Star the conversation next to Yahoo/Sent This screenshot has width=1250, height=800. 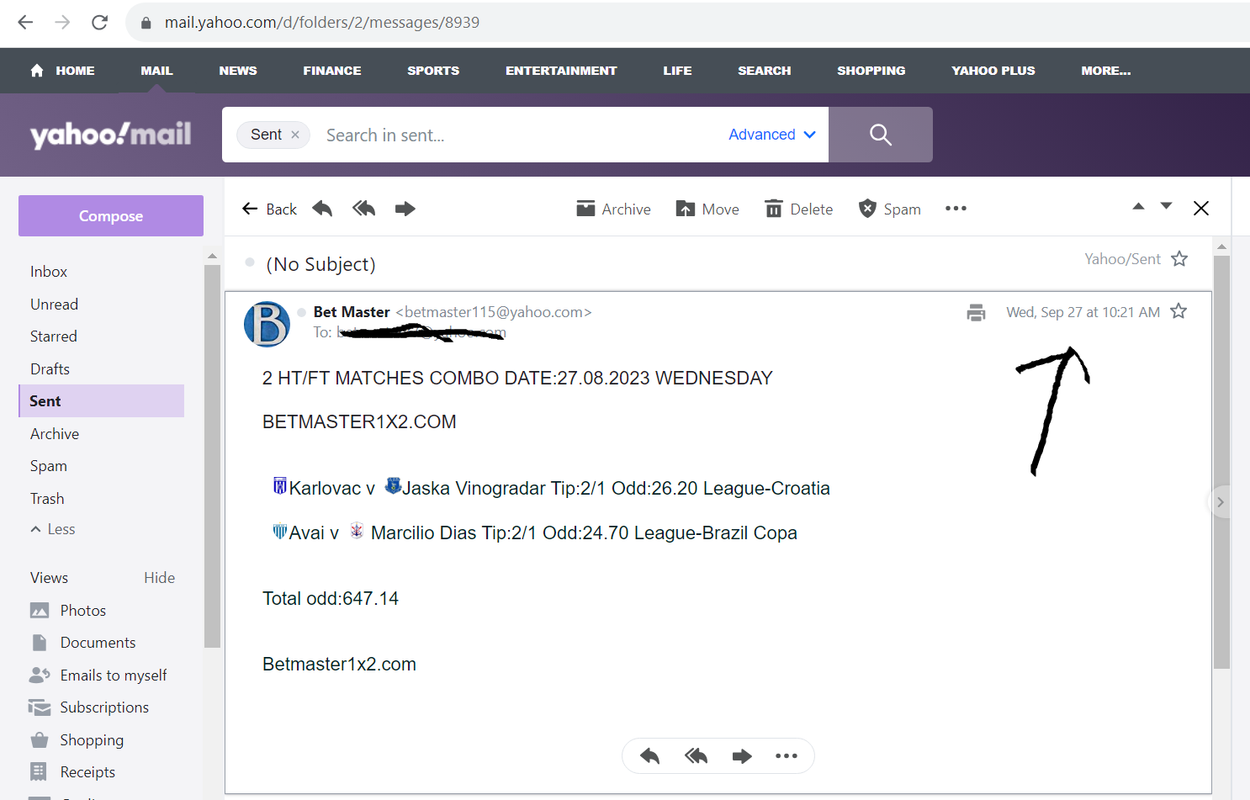[x=1179, y=259]
